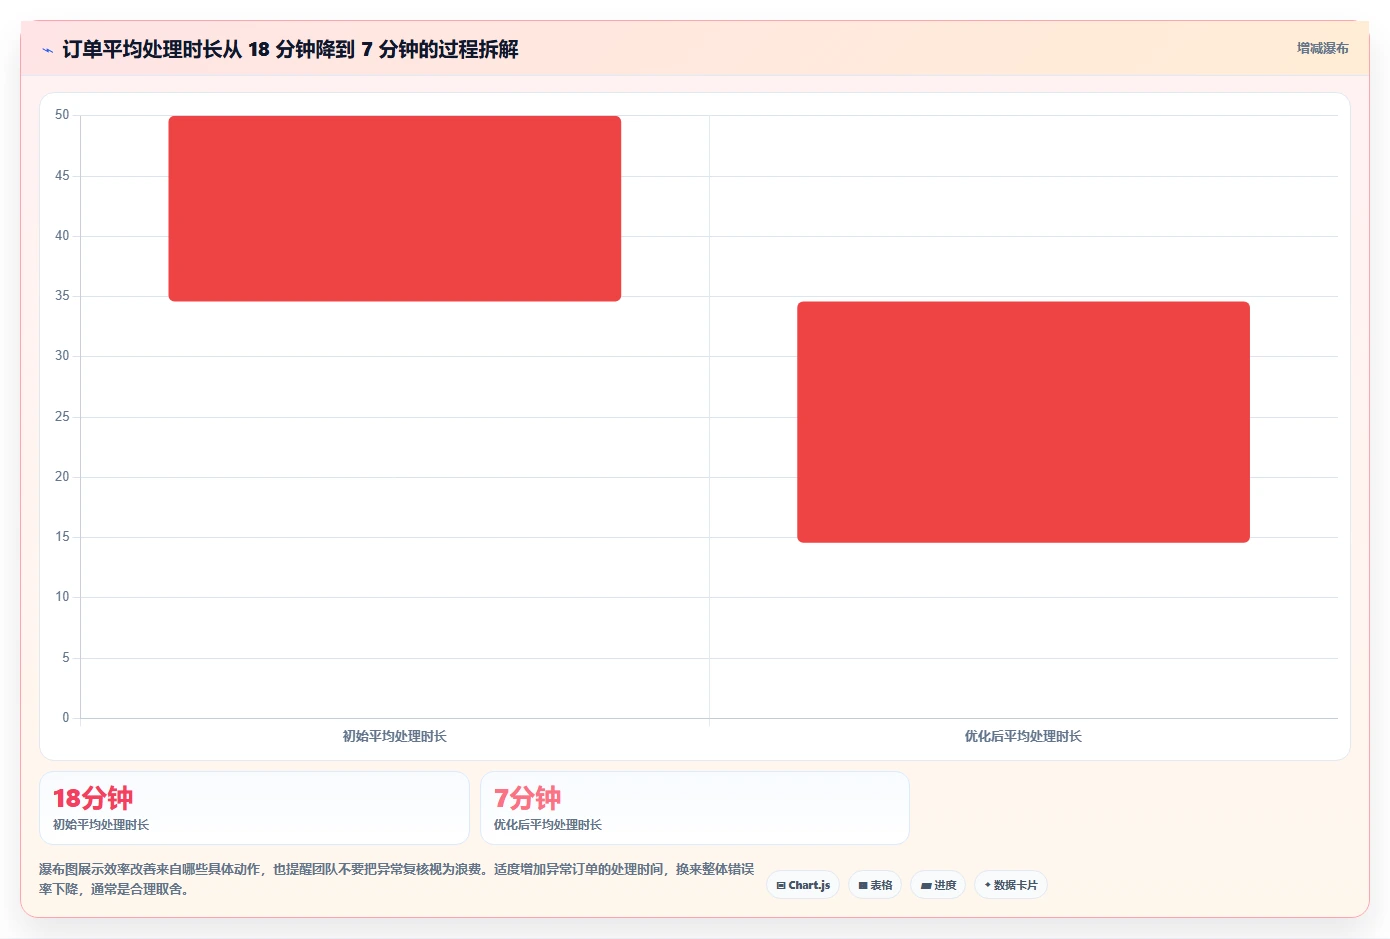Click the Chart.js tag chip
1390x939 pixels.
click(x=803, y=885)
